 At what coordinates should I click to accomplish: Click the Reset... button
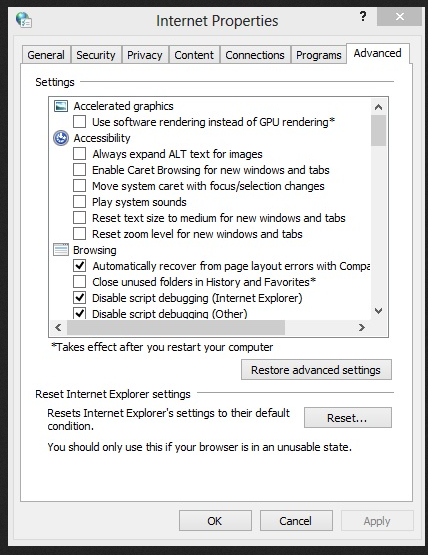pyautogui.click(x=348, y=418)
